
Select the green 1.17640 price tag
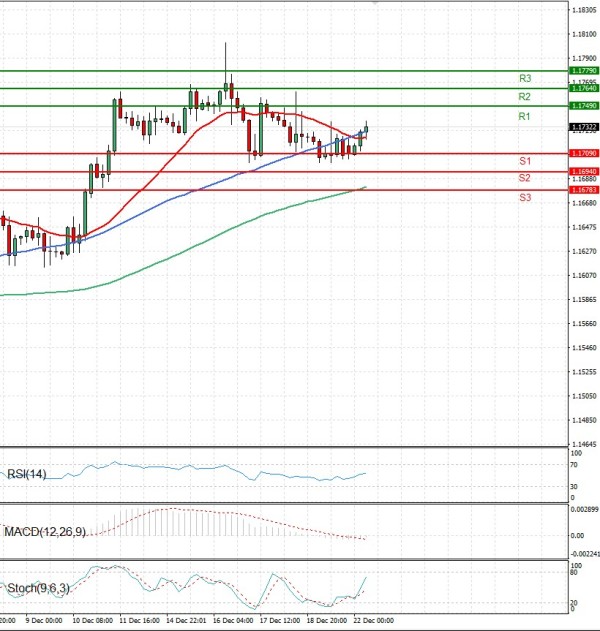click(x=584, y=88)
